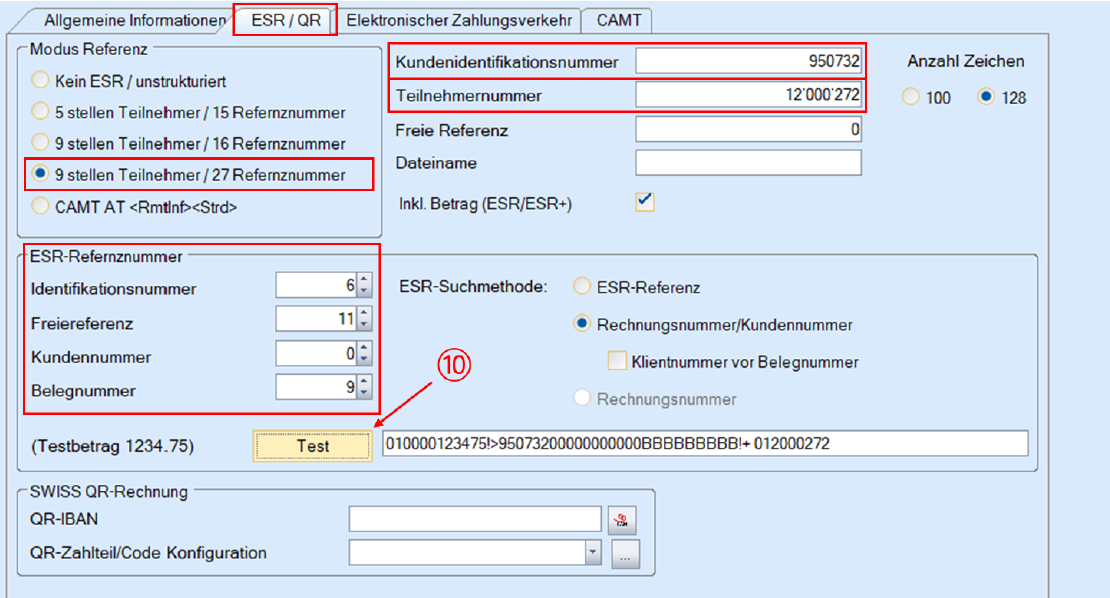
Task: Select ESR-Referenz search method
Action: tap(636, 287)
